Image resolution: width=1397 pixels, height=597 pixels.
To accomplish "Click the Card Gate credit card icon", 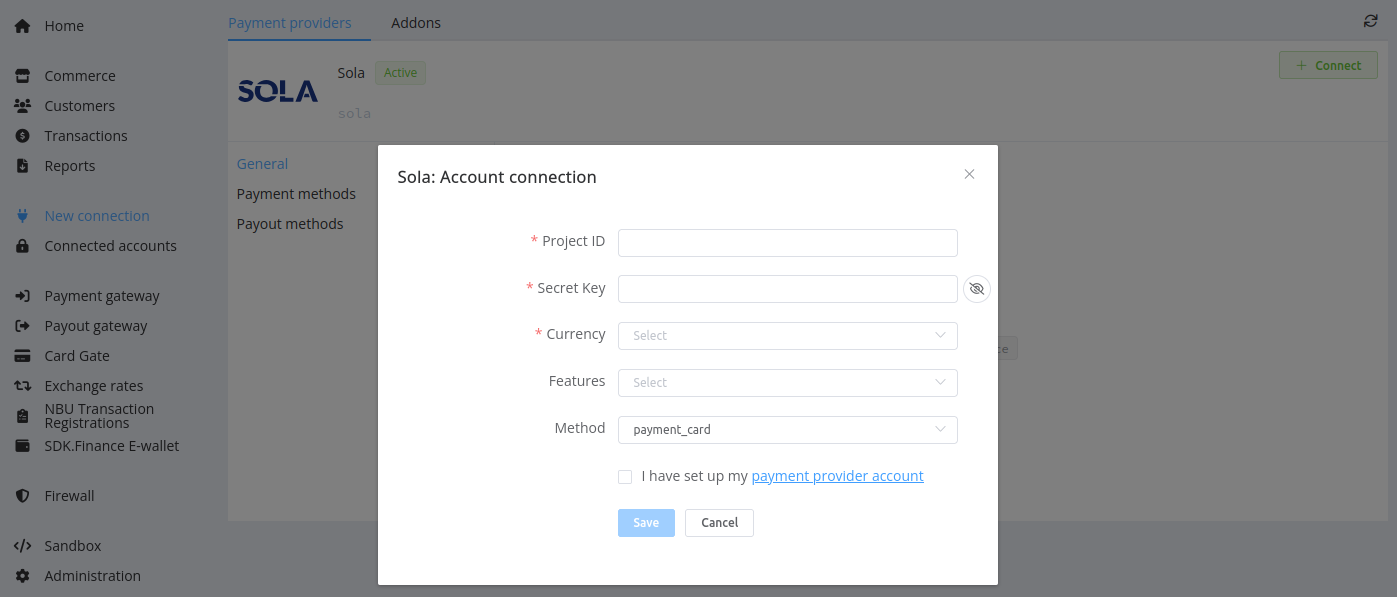I will pyautogui.click(x=22, y=356).
